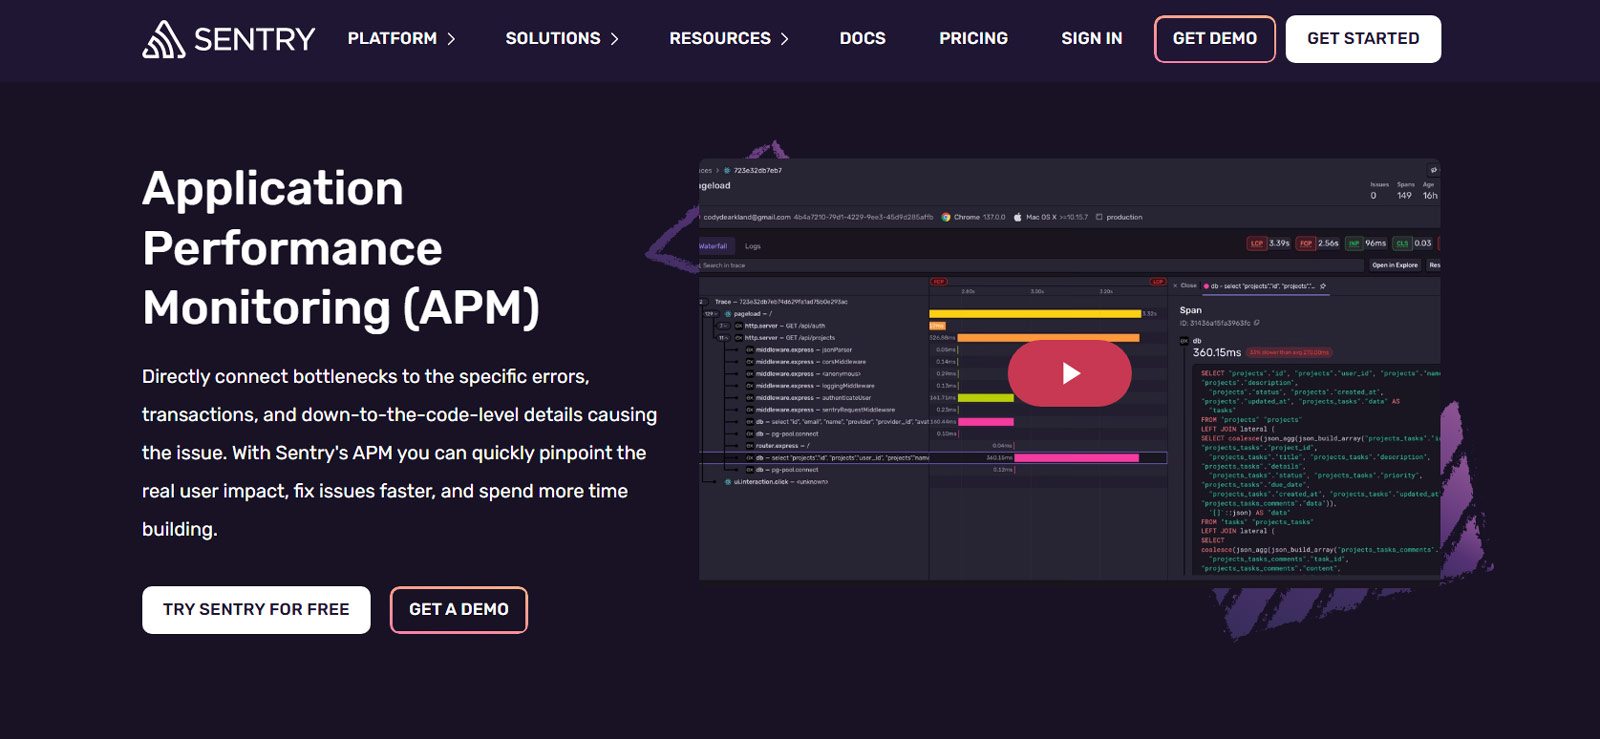The image size is (1600, 739).
Task: Click Try Sentry For Free button
Action: click(256, 610)
